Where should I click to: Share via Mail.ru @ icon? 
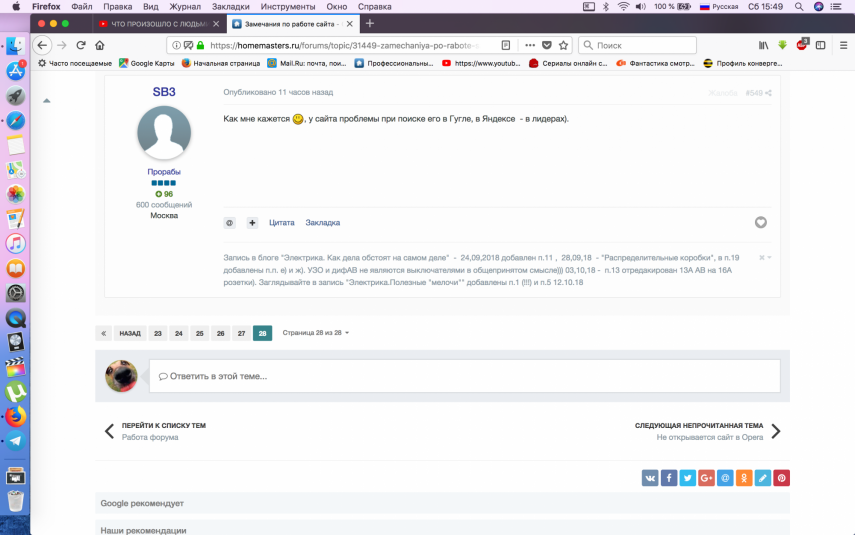click(725, 478)
